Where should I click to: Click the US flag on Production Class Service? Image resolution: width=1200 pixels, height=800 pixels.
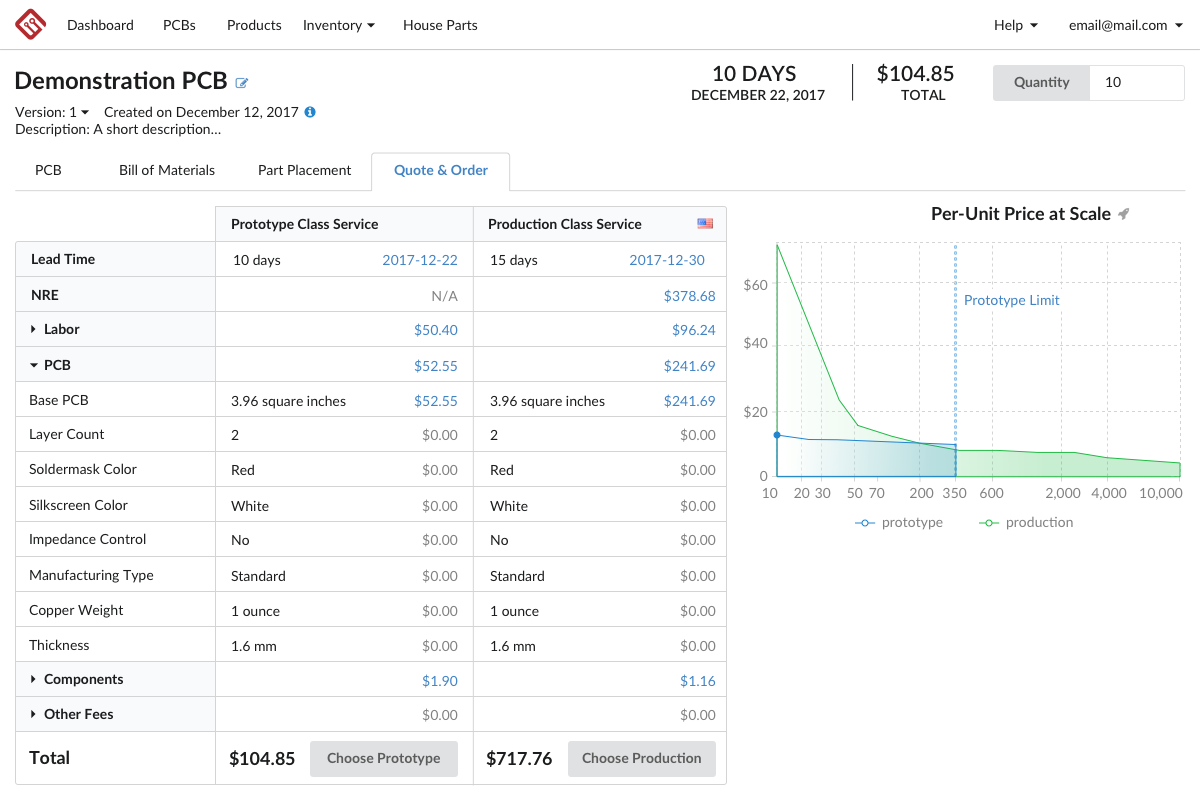pyautogui.click(x=705, y=223)
